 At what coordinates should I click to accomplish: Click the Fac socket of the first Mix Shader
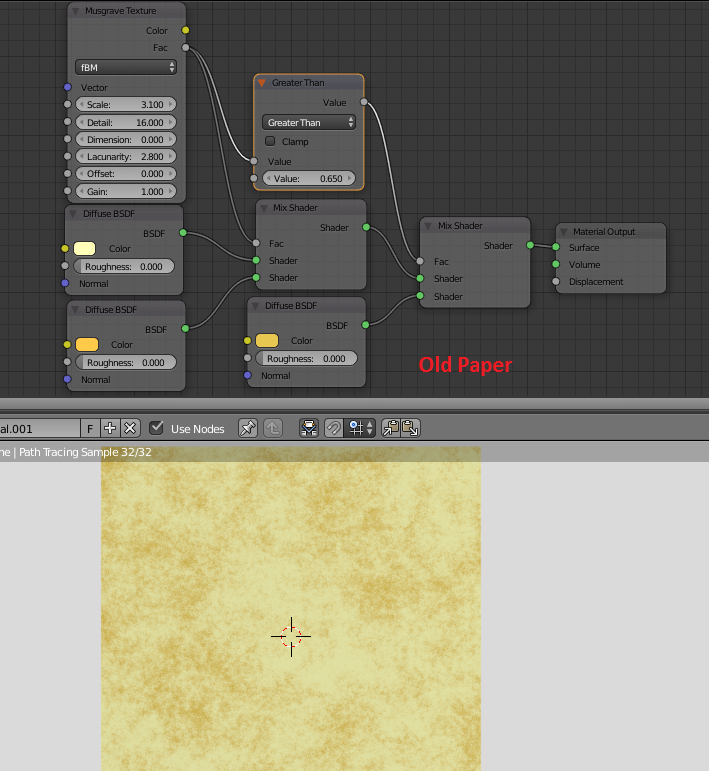(x=256, y=243)
